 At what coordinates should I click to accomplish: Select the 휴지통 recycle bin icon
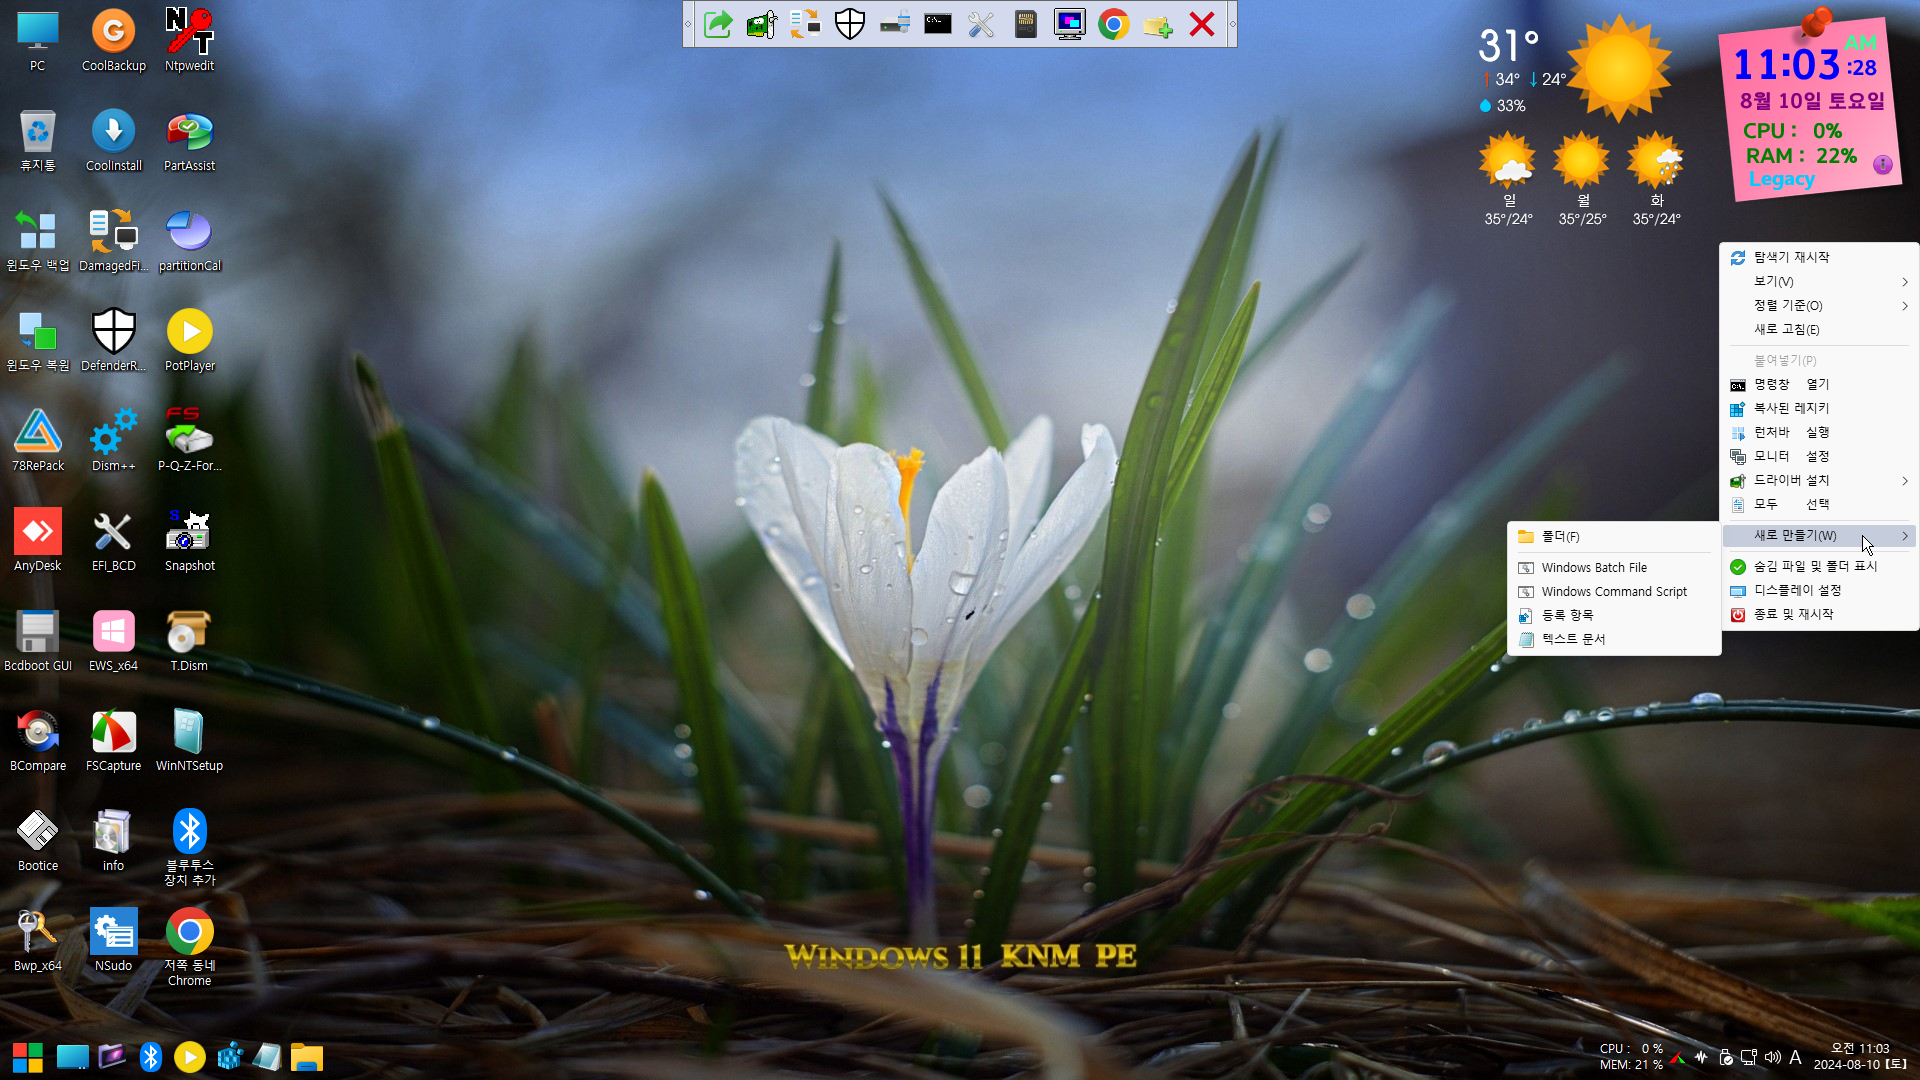[38, 141]
